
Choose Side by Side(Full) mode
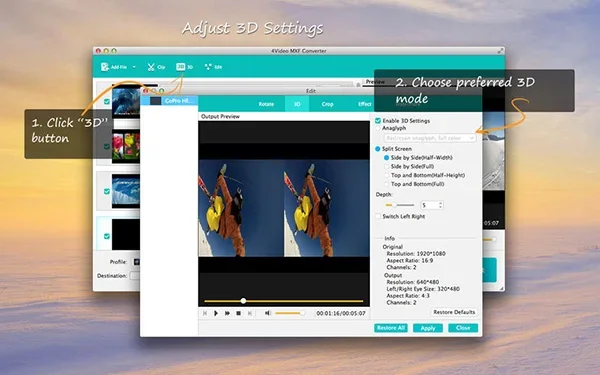click(386, 166)
